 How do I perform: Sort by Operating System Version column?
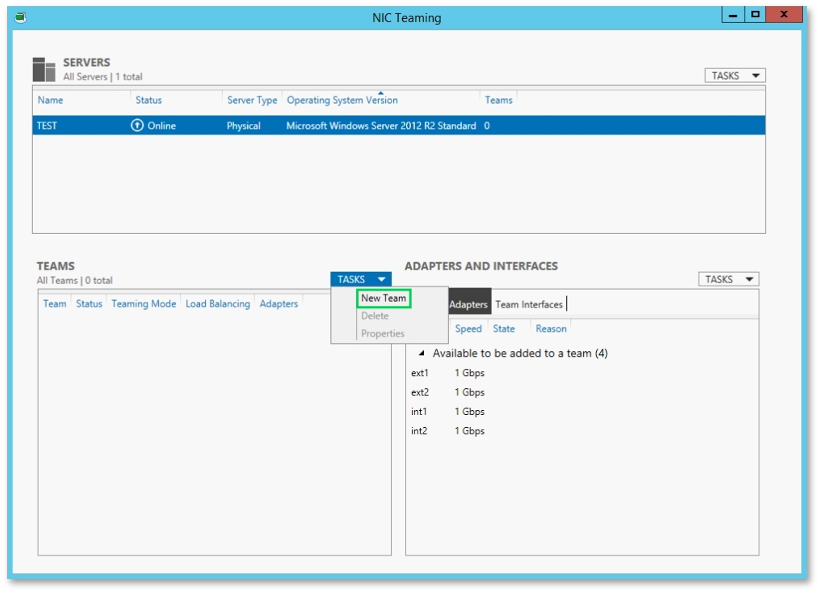[342, 100]
